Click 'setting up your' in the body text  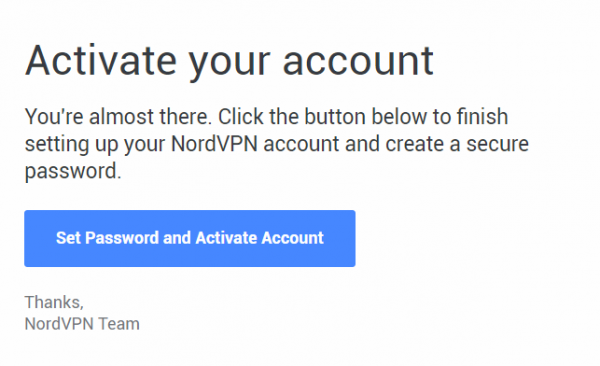point(95,145)
